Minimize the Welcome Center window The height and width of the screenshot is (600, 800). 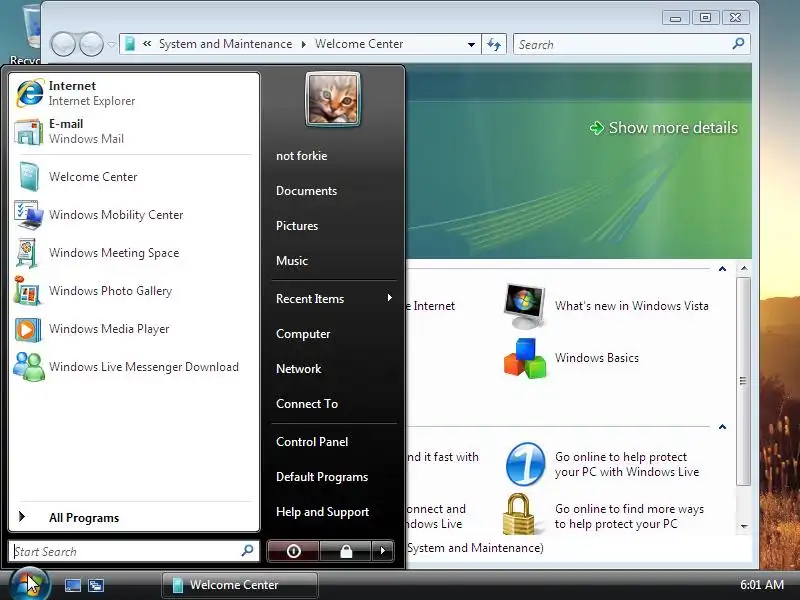(x=676, y=18)
